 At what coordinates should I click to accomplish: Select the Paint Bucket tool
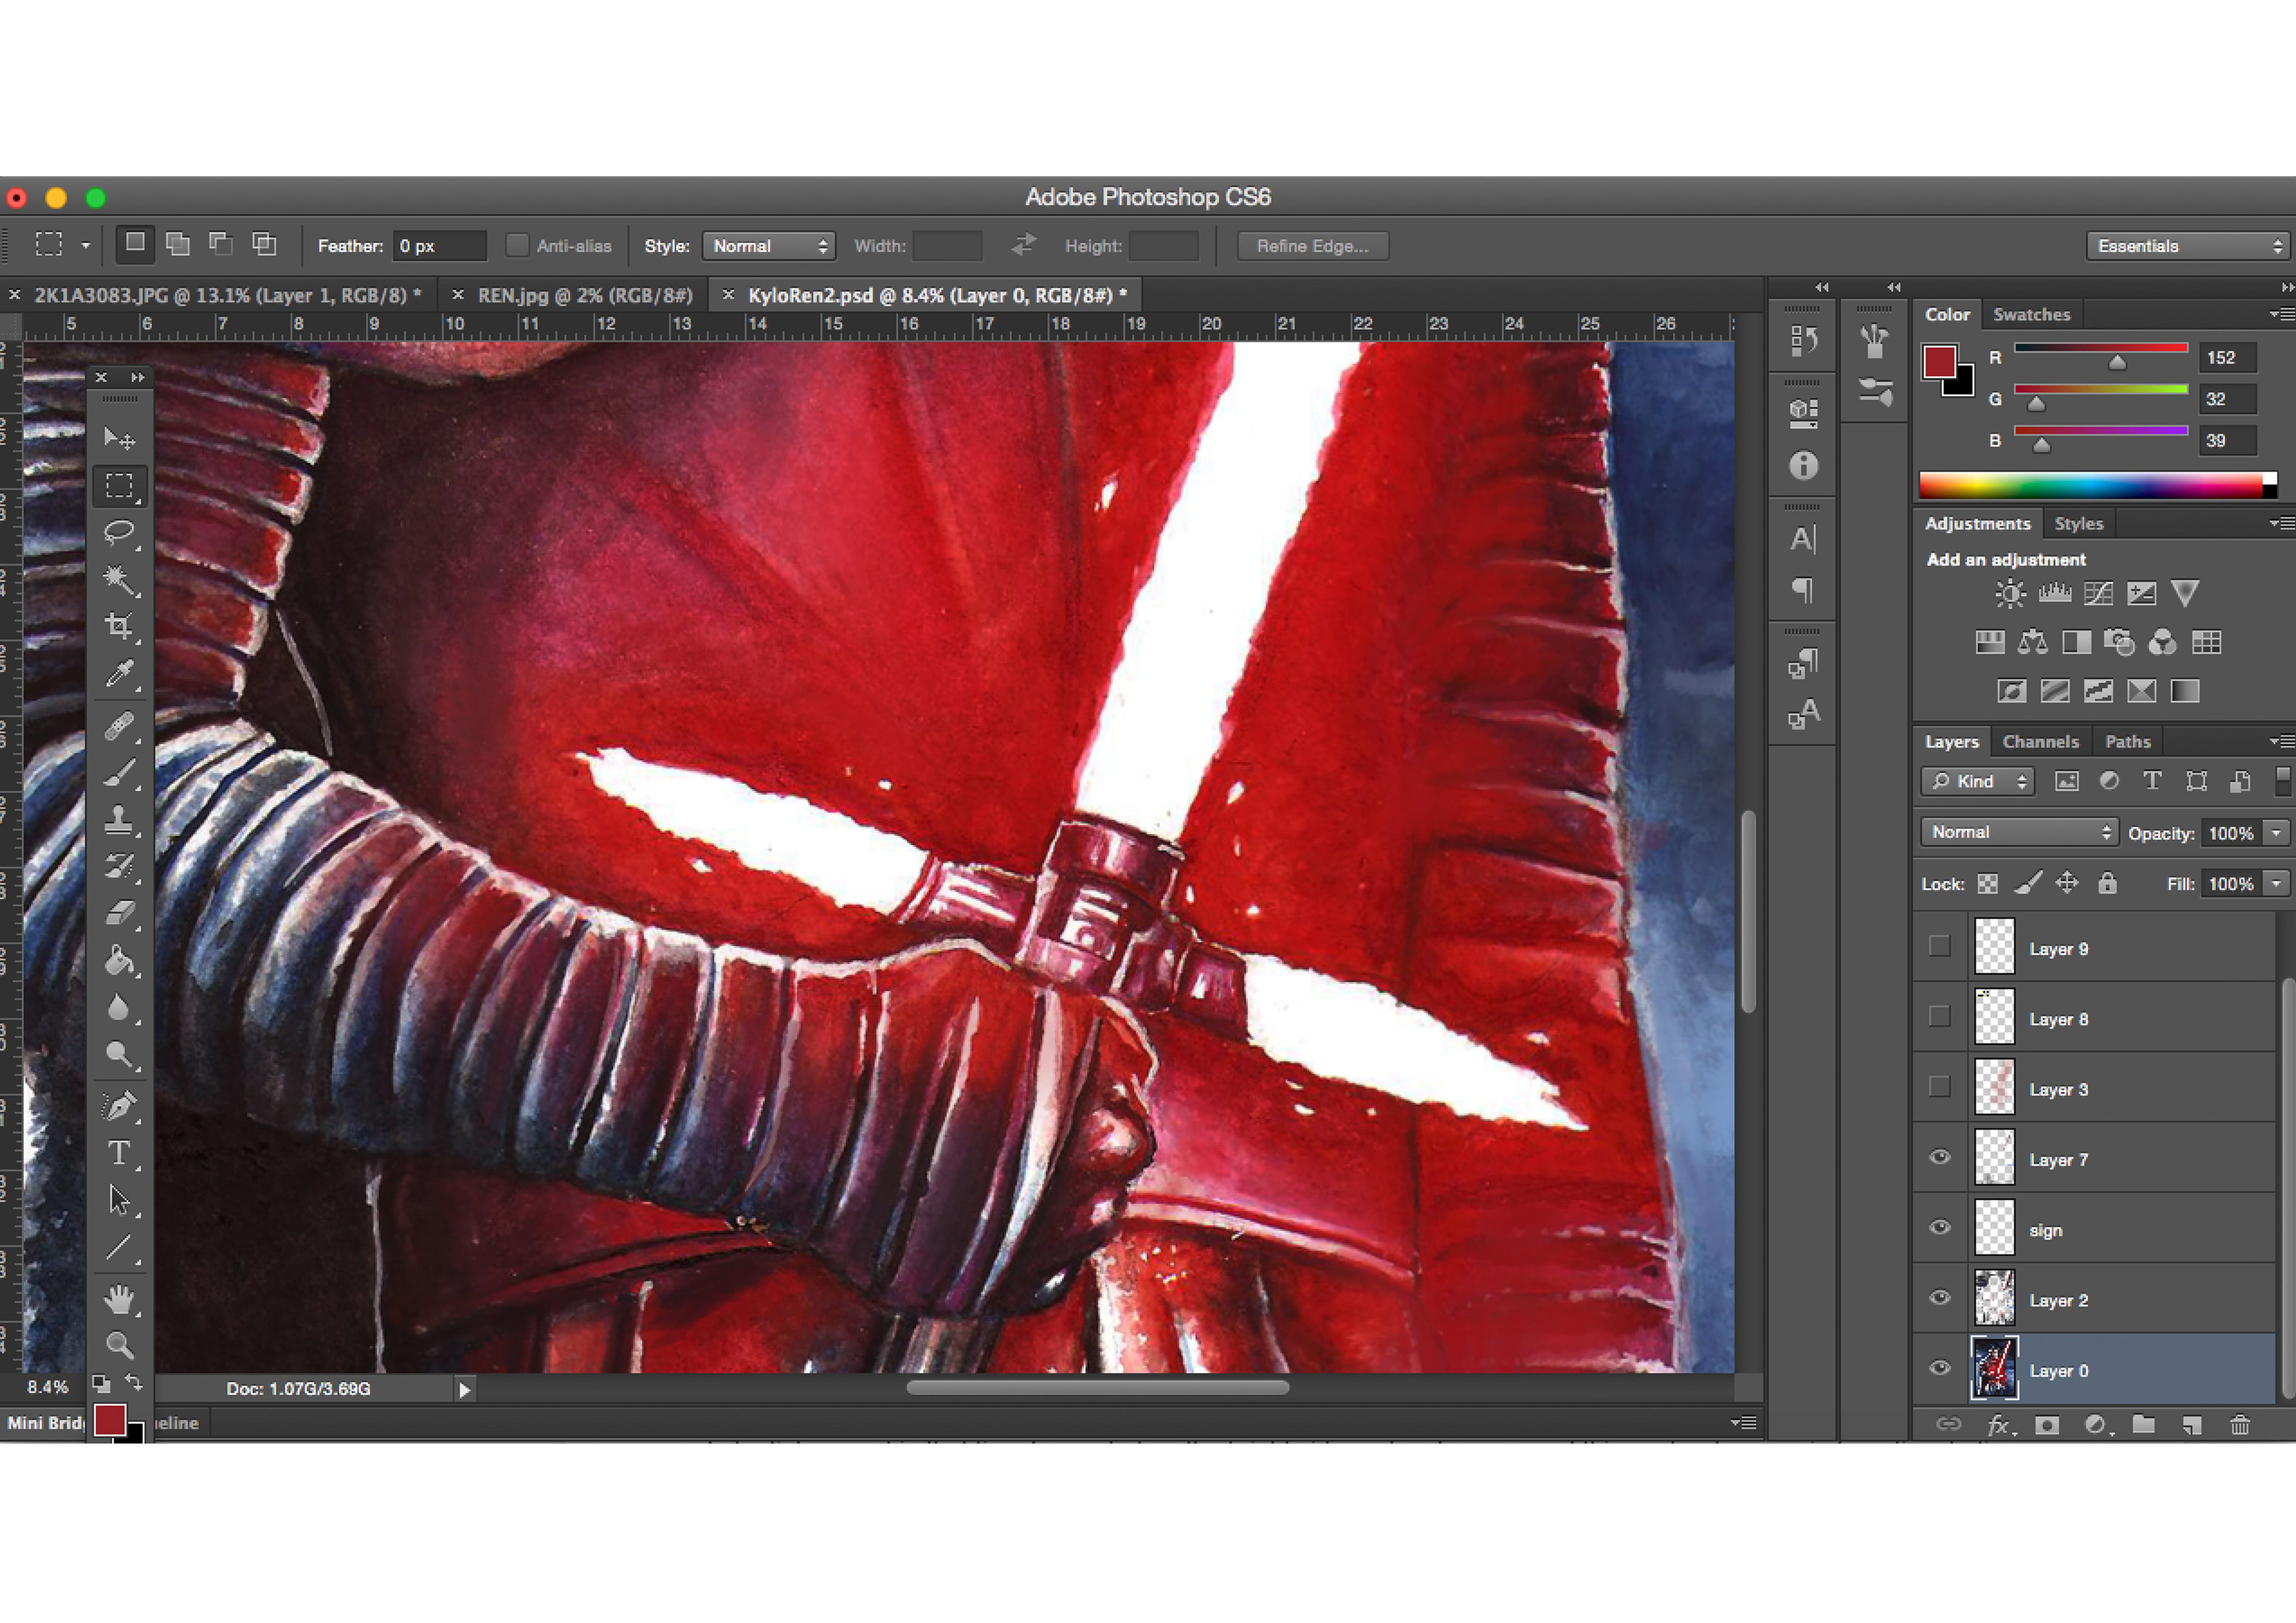119,960
